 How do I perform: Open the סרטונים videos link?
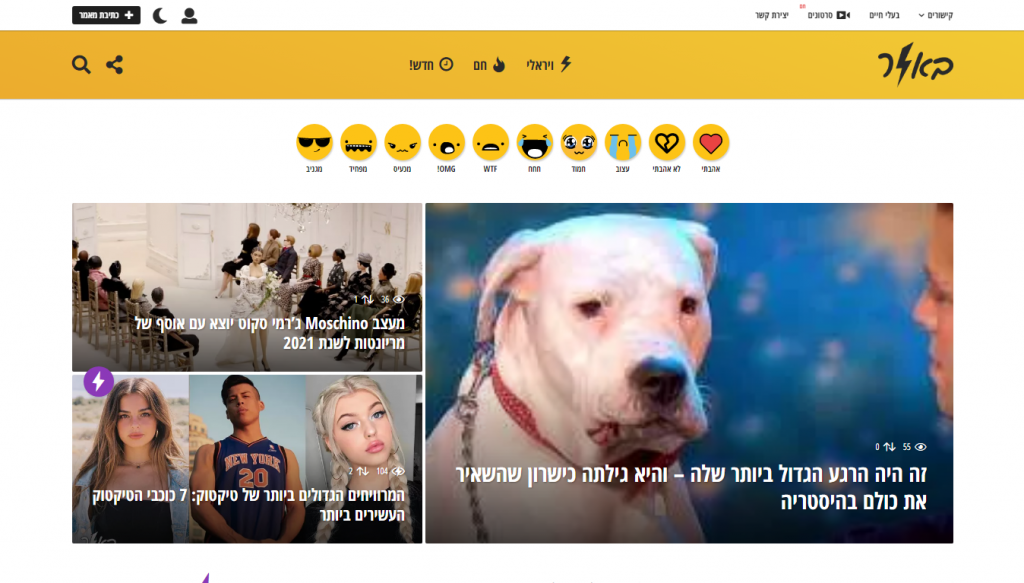point(828,15)
